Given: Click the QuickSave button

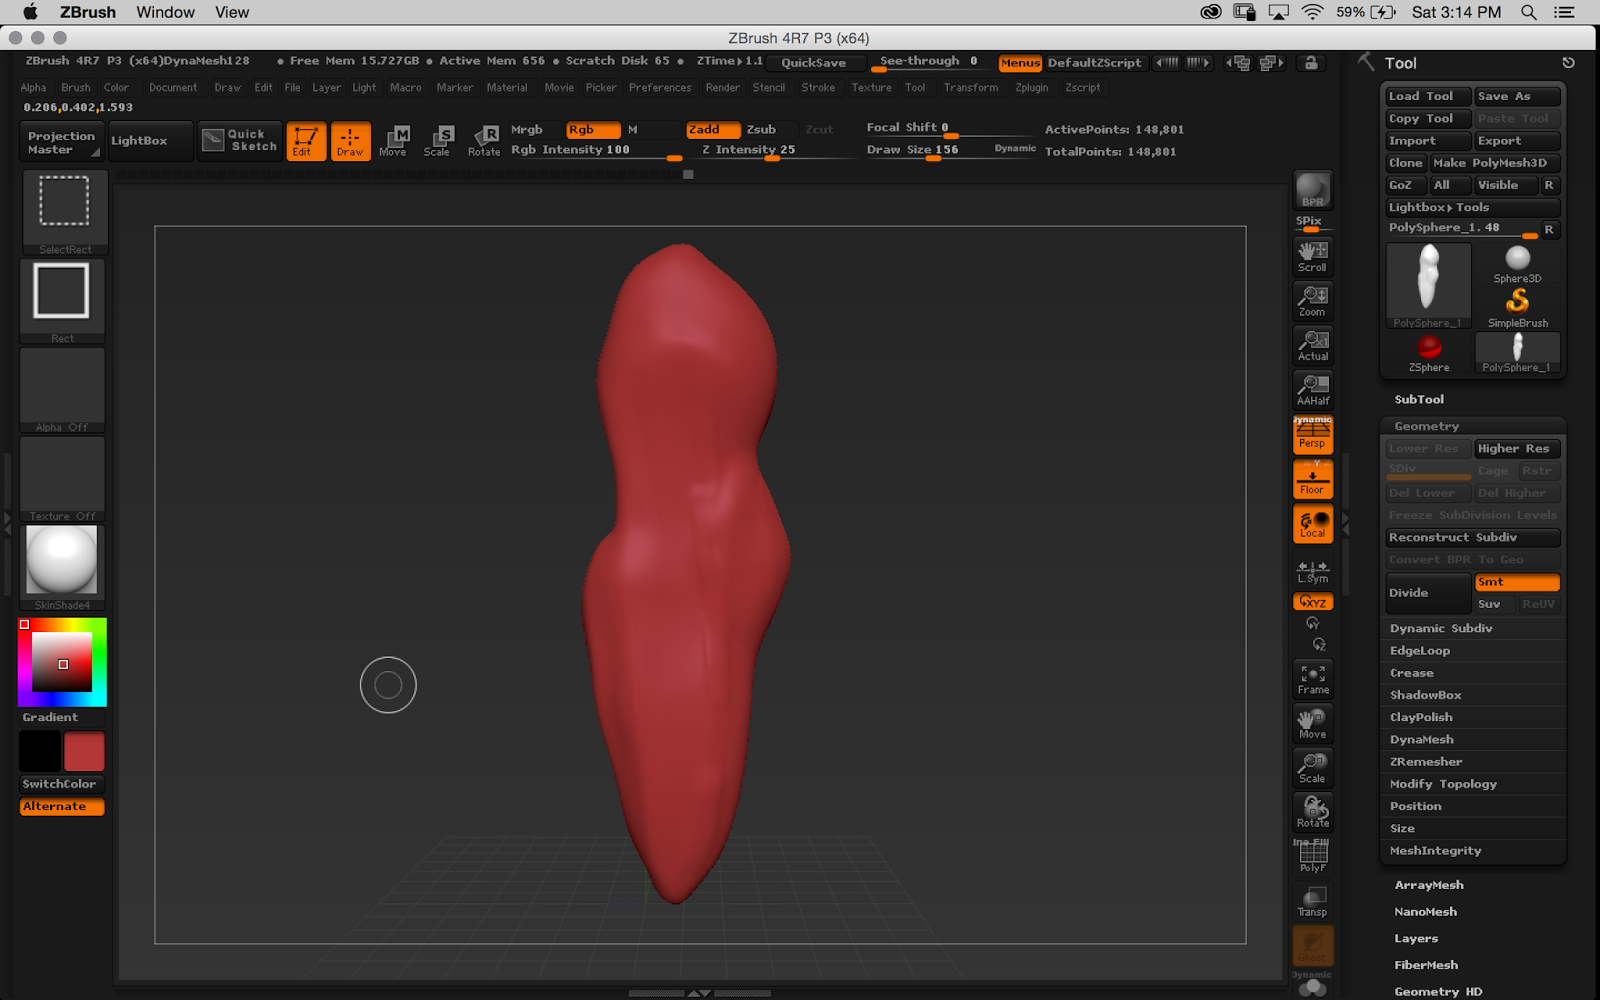Looking at the screenshot, I should [814, 62].
